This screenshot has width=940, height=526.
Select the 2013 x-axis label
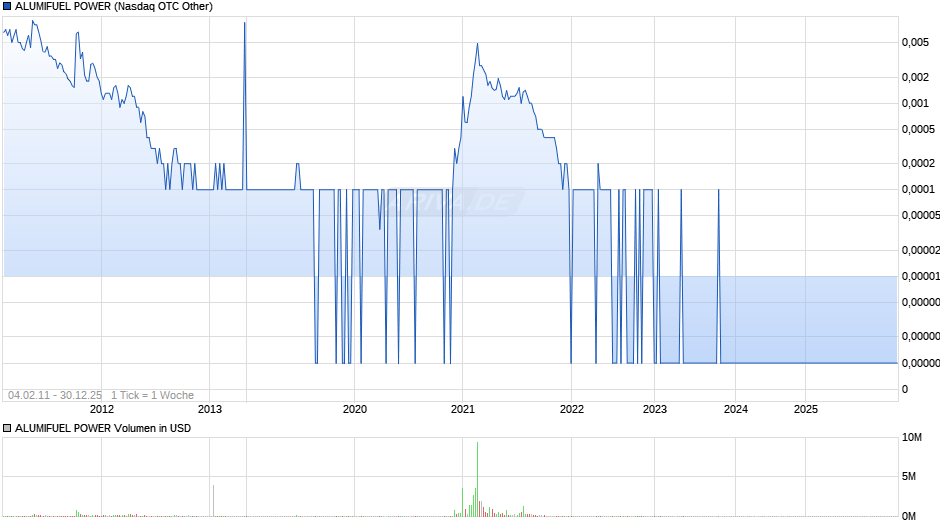pos(209,409)
